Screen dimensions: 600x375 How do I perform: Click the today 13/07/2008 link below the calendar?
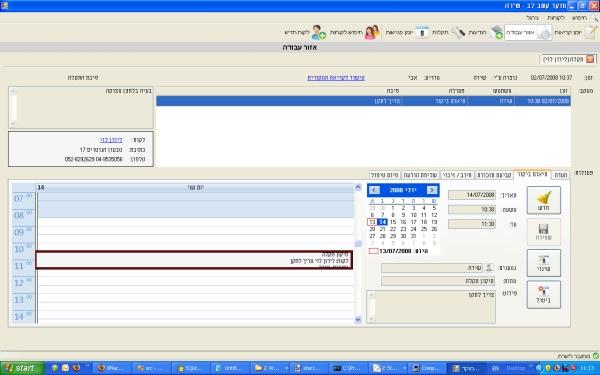(398, 251)
